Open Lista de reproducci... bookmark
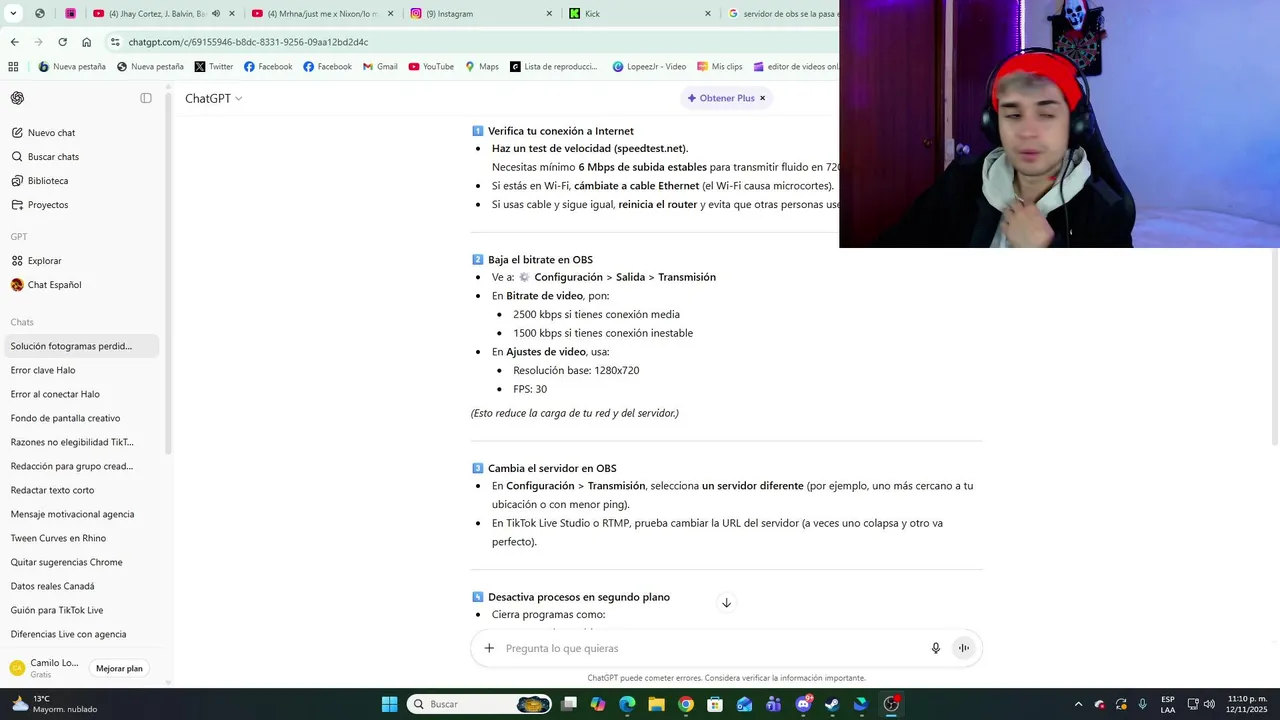Viewport: 1280px width, 720px height. [553, 67]
